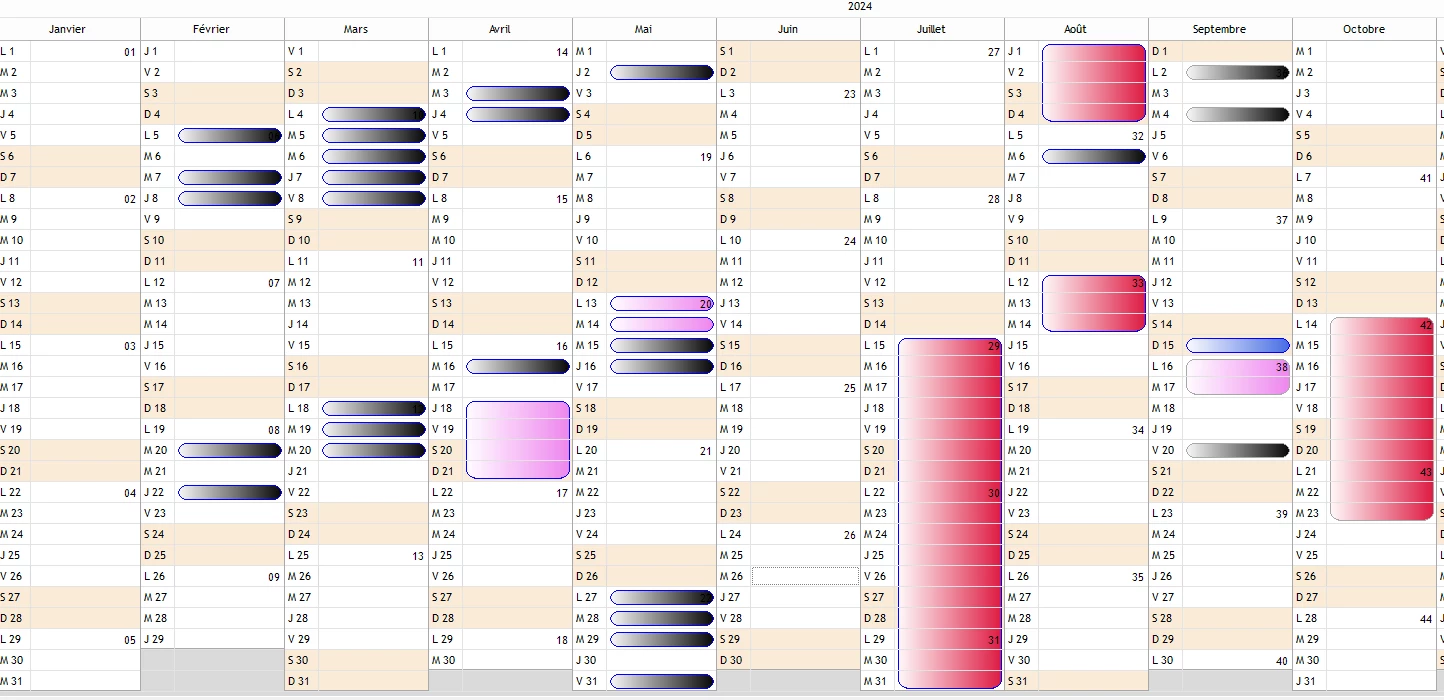
Task: Open the gray event on Mai J 2
Action: (x=662, y=72)
